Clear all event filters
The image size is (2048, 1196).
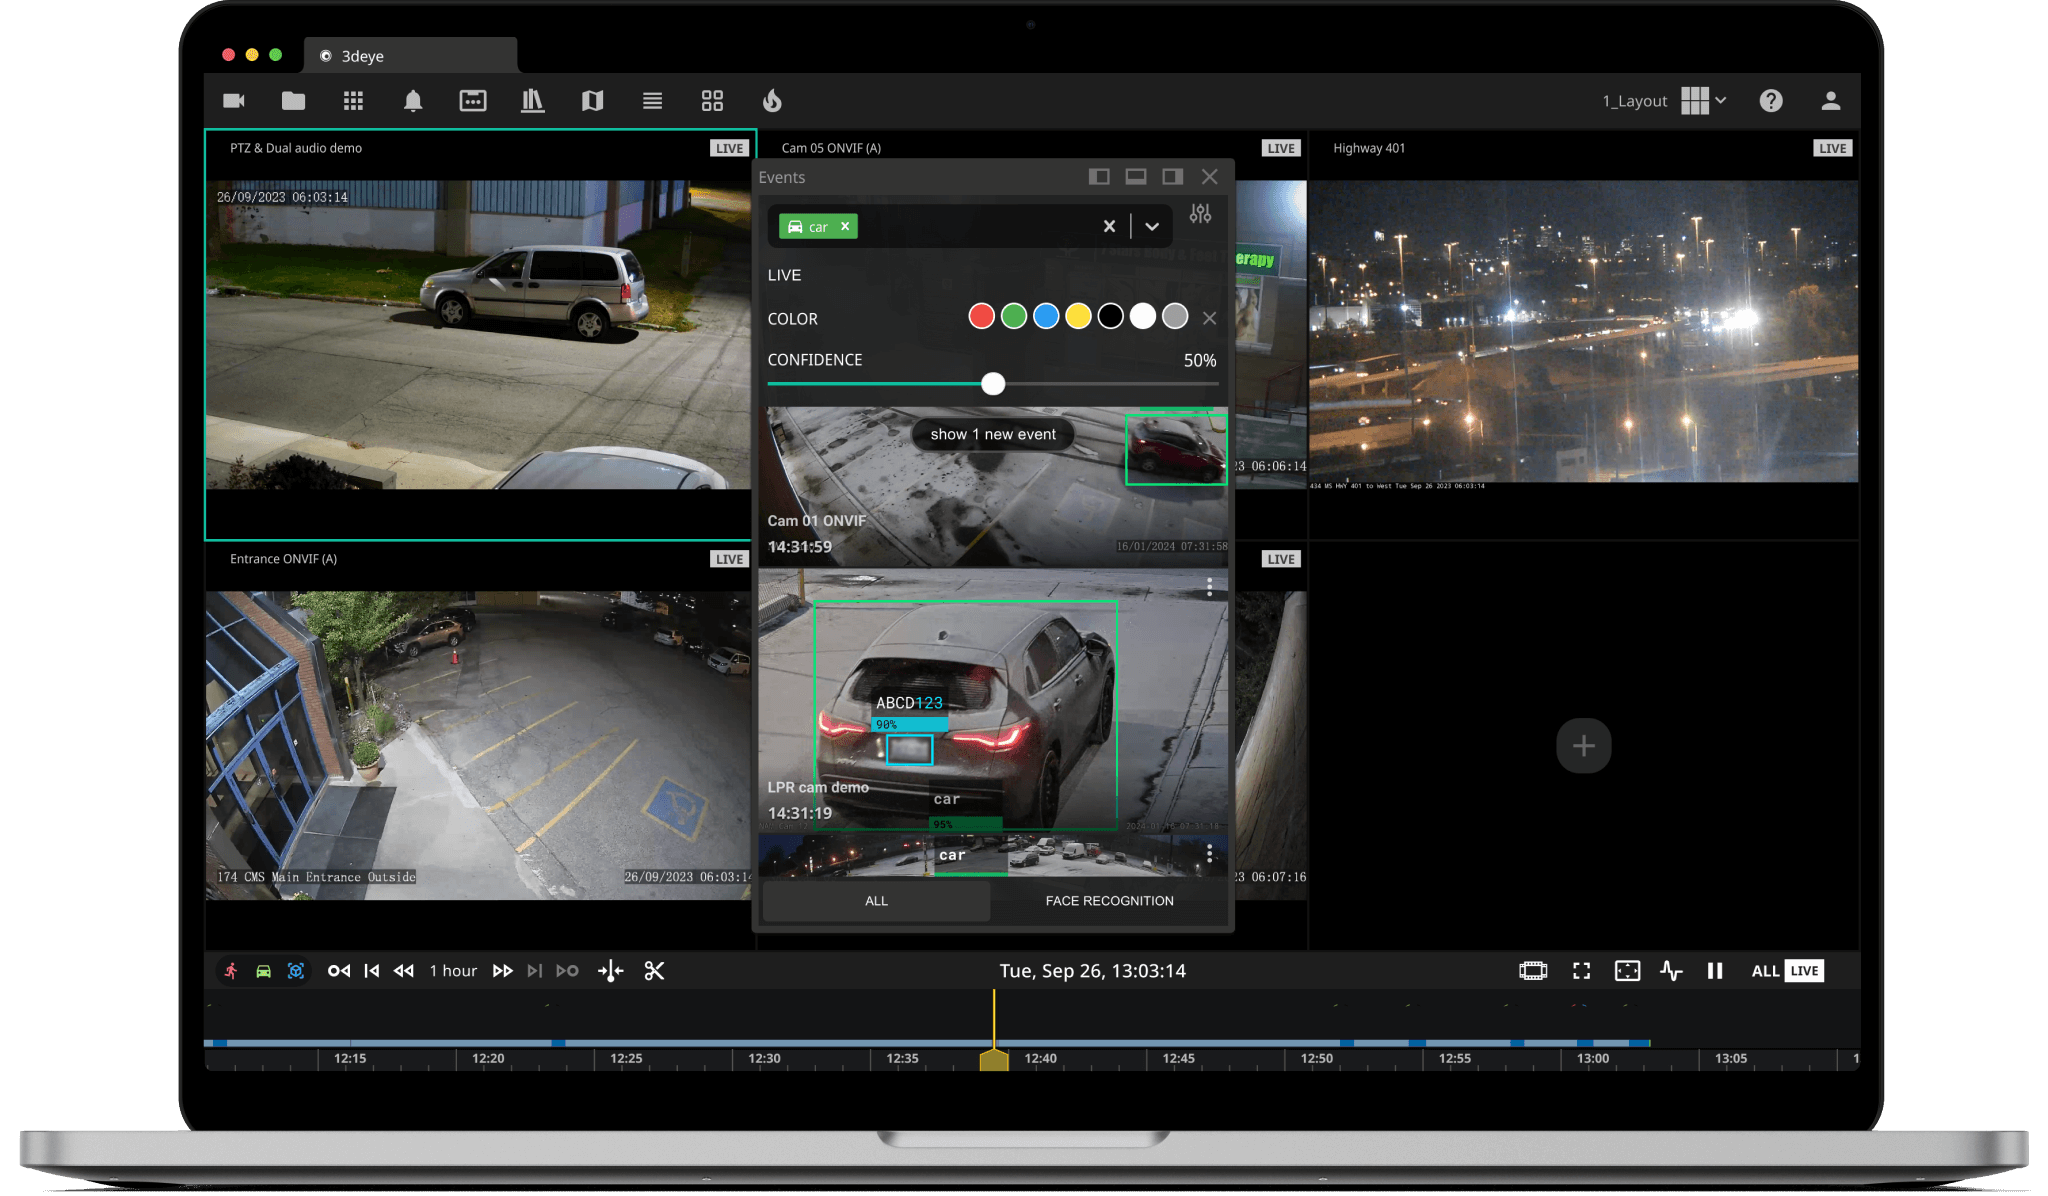point(1109,226)
